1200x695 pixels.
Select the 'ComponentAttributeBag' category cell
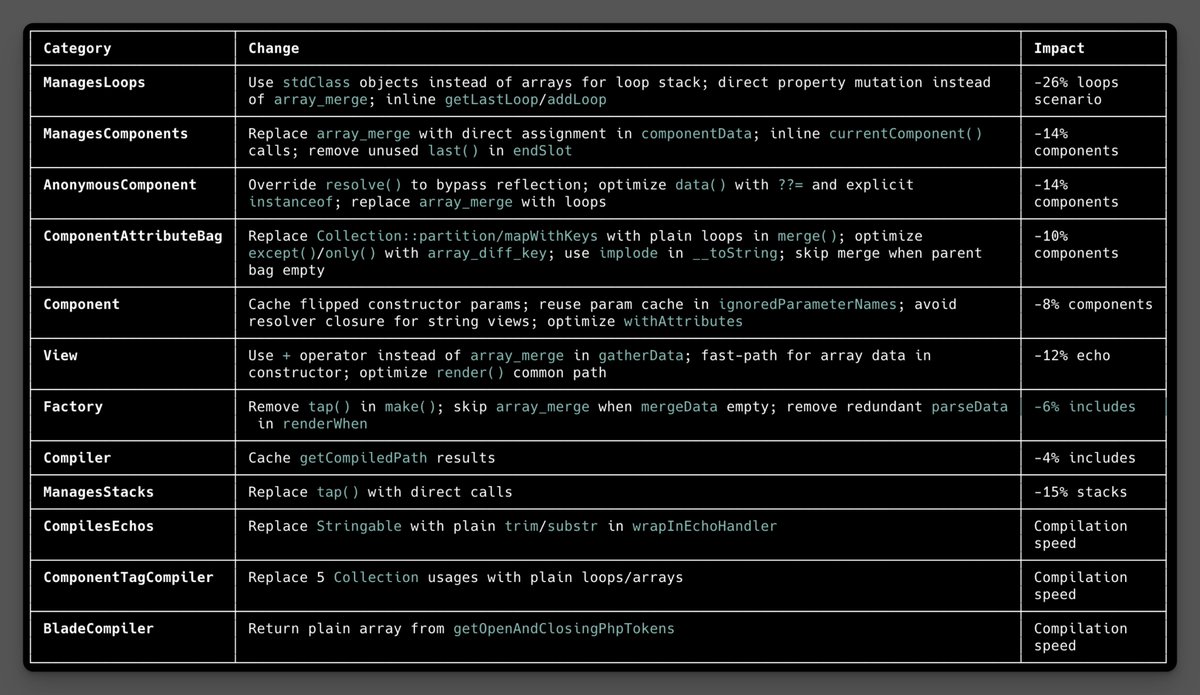[x=132, y=236]
